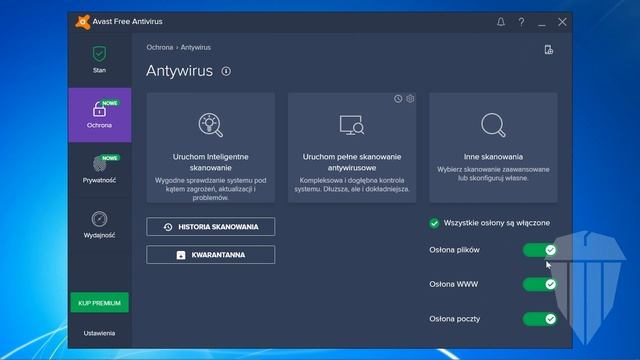This screenshot has height=360, width=640.
Task: Open Inne skanowania card
Action: pos(493,147)
